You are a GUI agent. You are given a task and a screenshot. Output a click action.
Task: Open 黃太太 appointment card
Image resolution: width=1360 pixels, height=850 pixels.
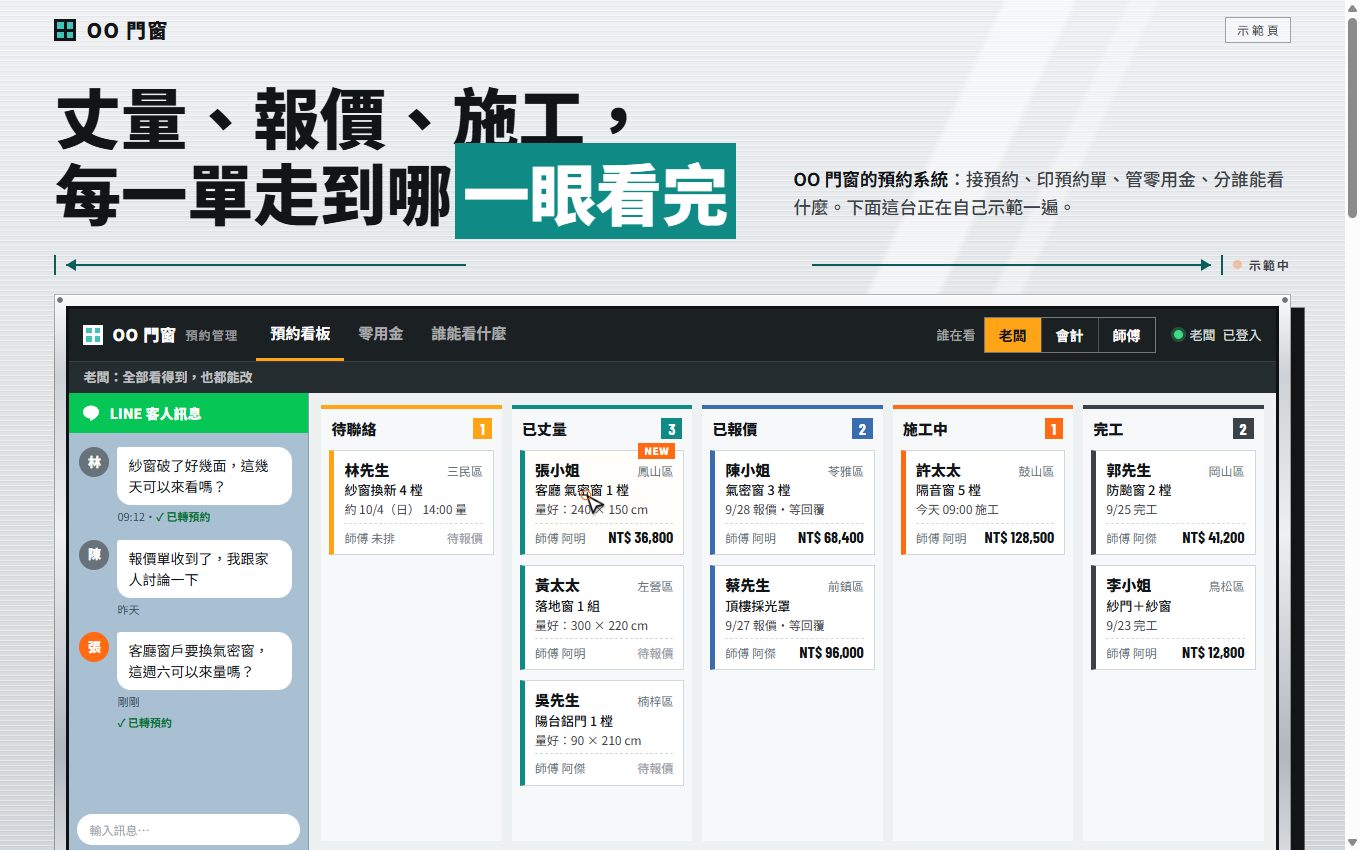[x=602, y=618]
